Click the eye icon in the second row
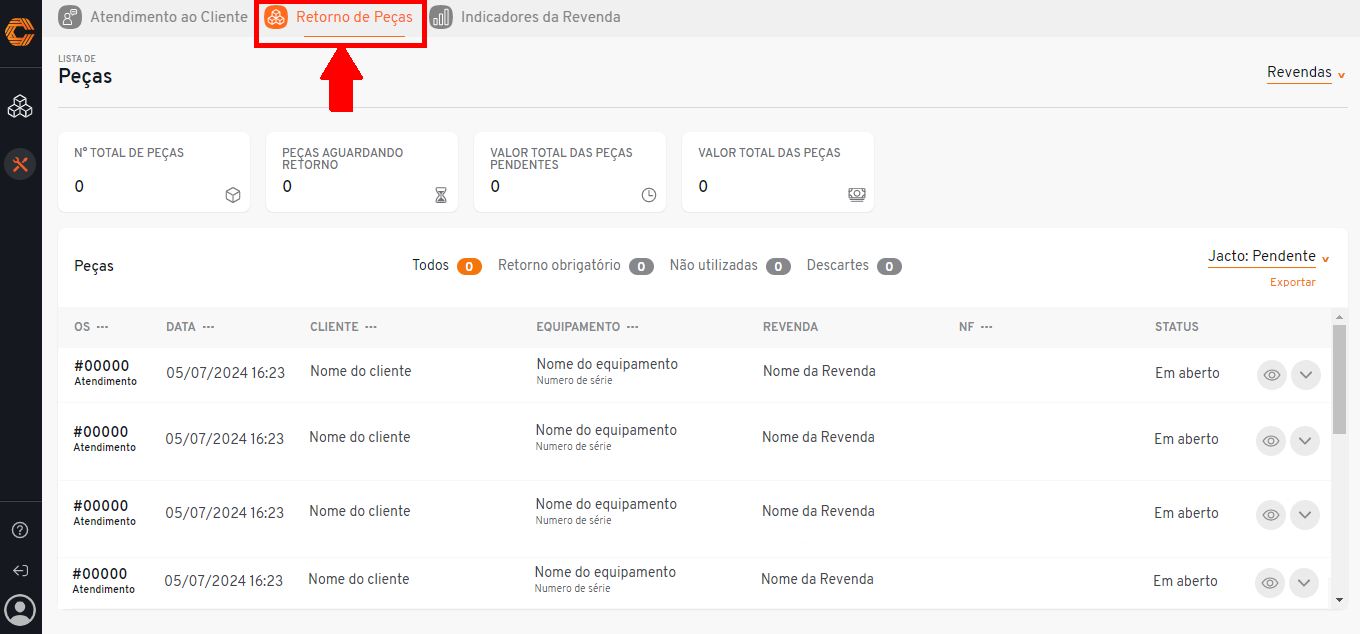This screenshot has height=634, width=1360. click(x=1271, y=441)
